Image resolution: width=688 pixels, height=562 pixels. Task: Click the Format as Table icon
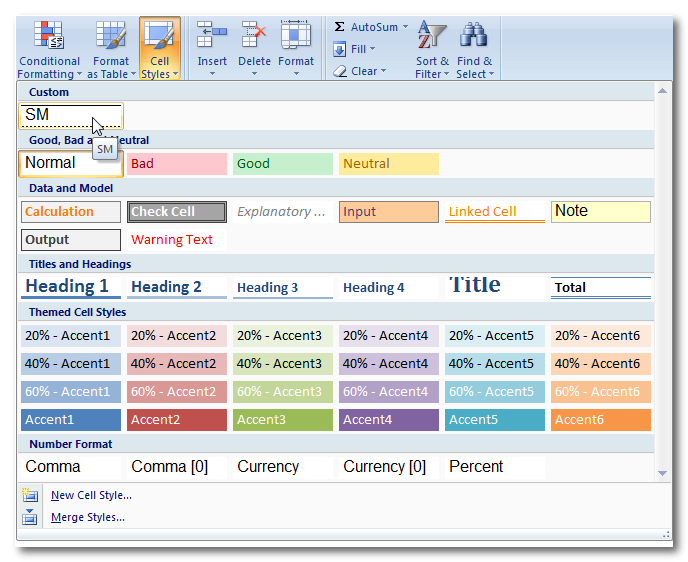(109, 37)
